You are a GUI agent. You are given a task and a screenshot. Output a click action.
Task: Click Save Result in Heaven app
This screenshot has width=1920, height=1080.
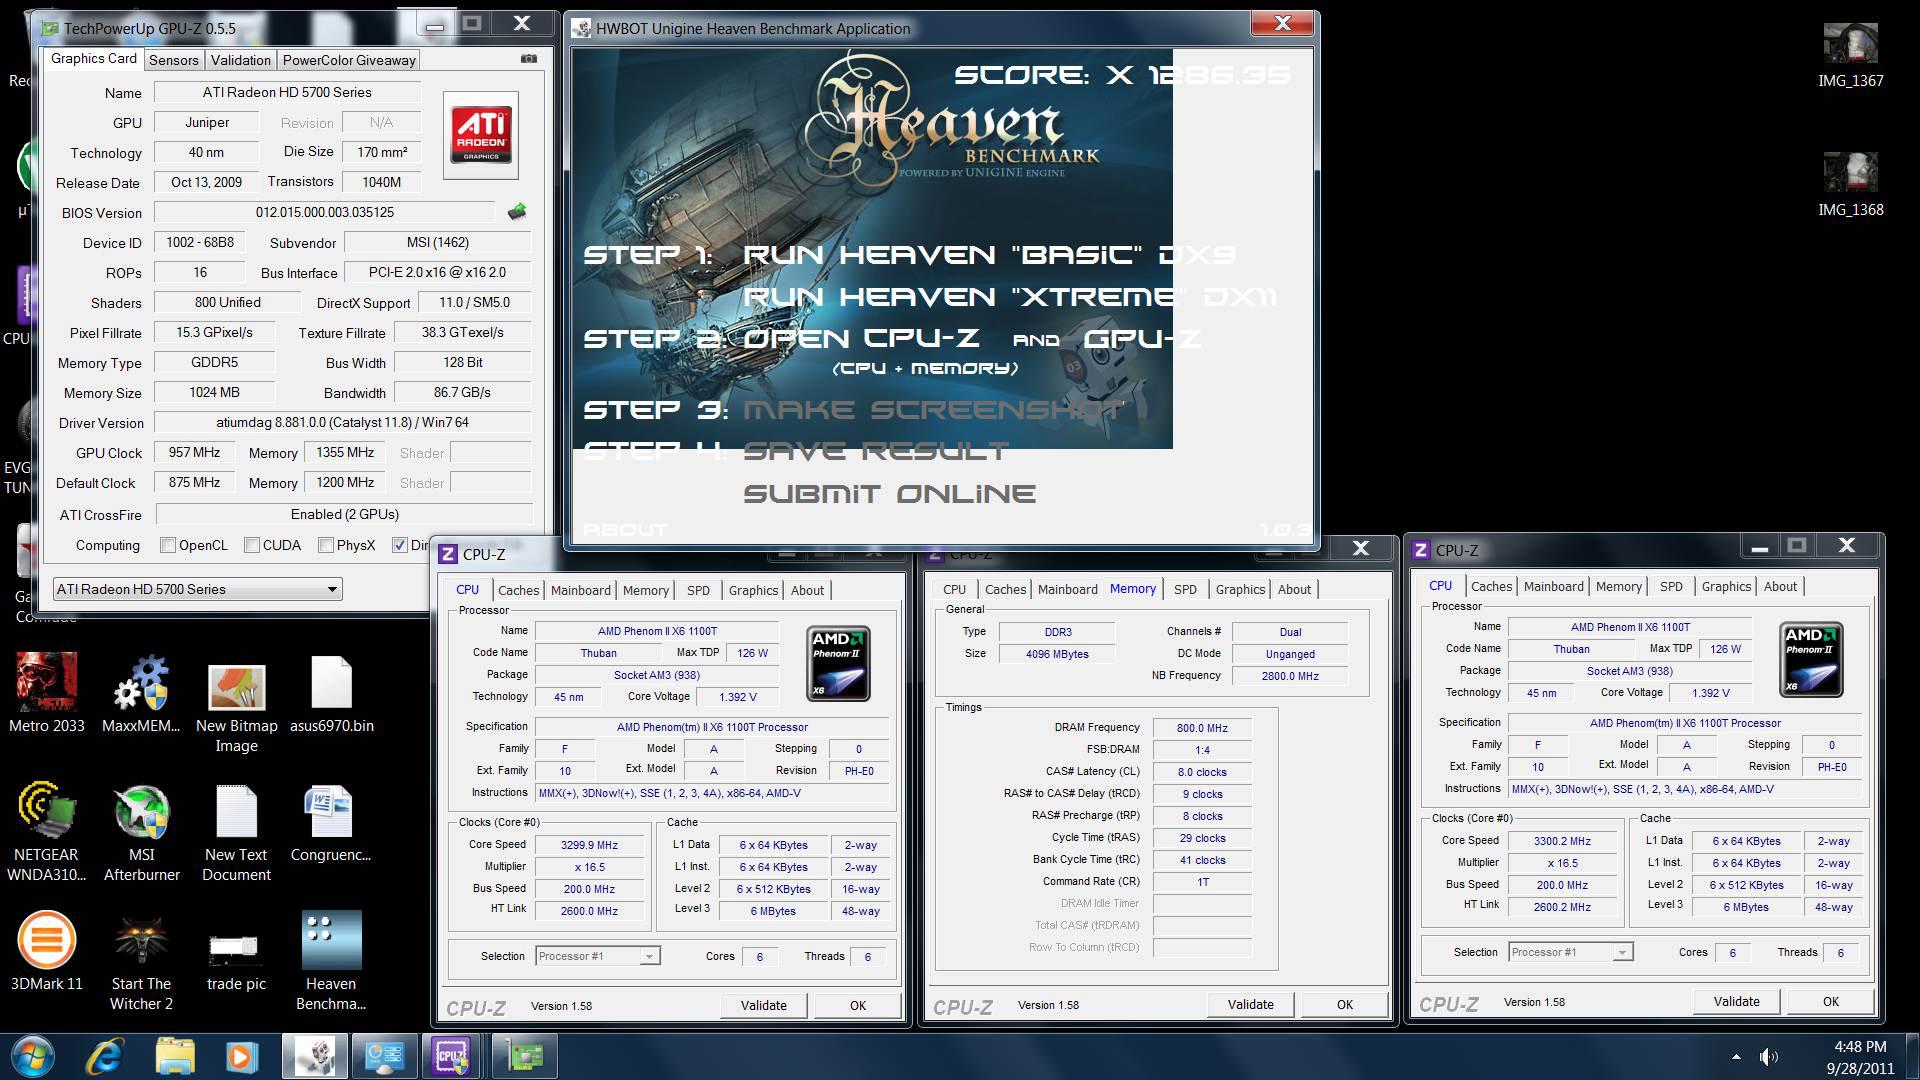875,451
